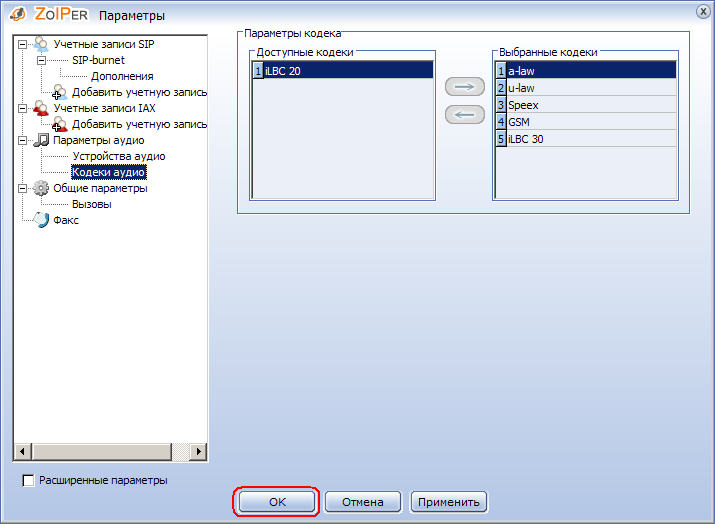Open the Устройства аудио tree item
The width and height of the screenshot is (715, 524).
[118, 156]
